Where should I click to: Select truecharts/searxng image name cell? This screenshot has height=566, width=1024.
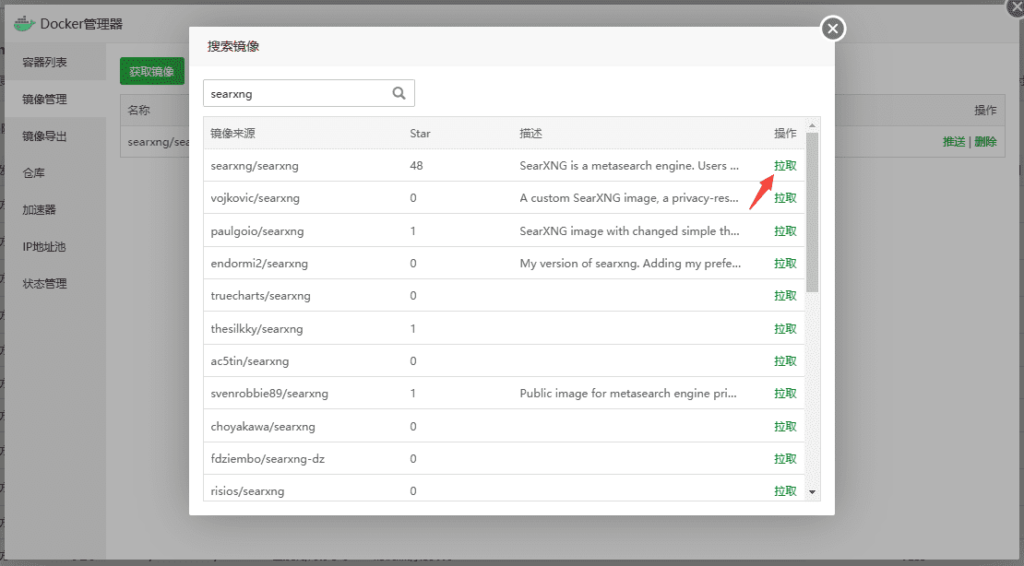pos(260,296)
